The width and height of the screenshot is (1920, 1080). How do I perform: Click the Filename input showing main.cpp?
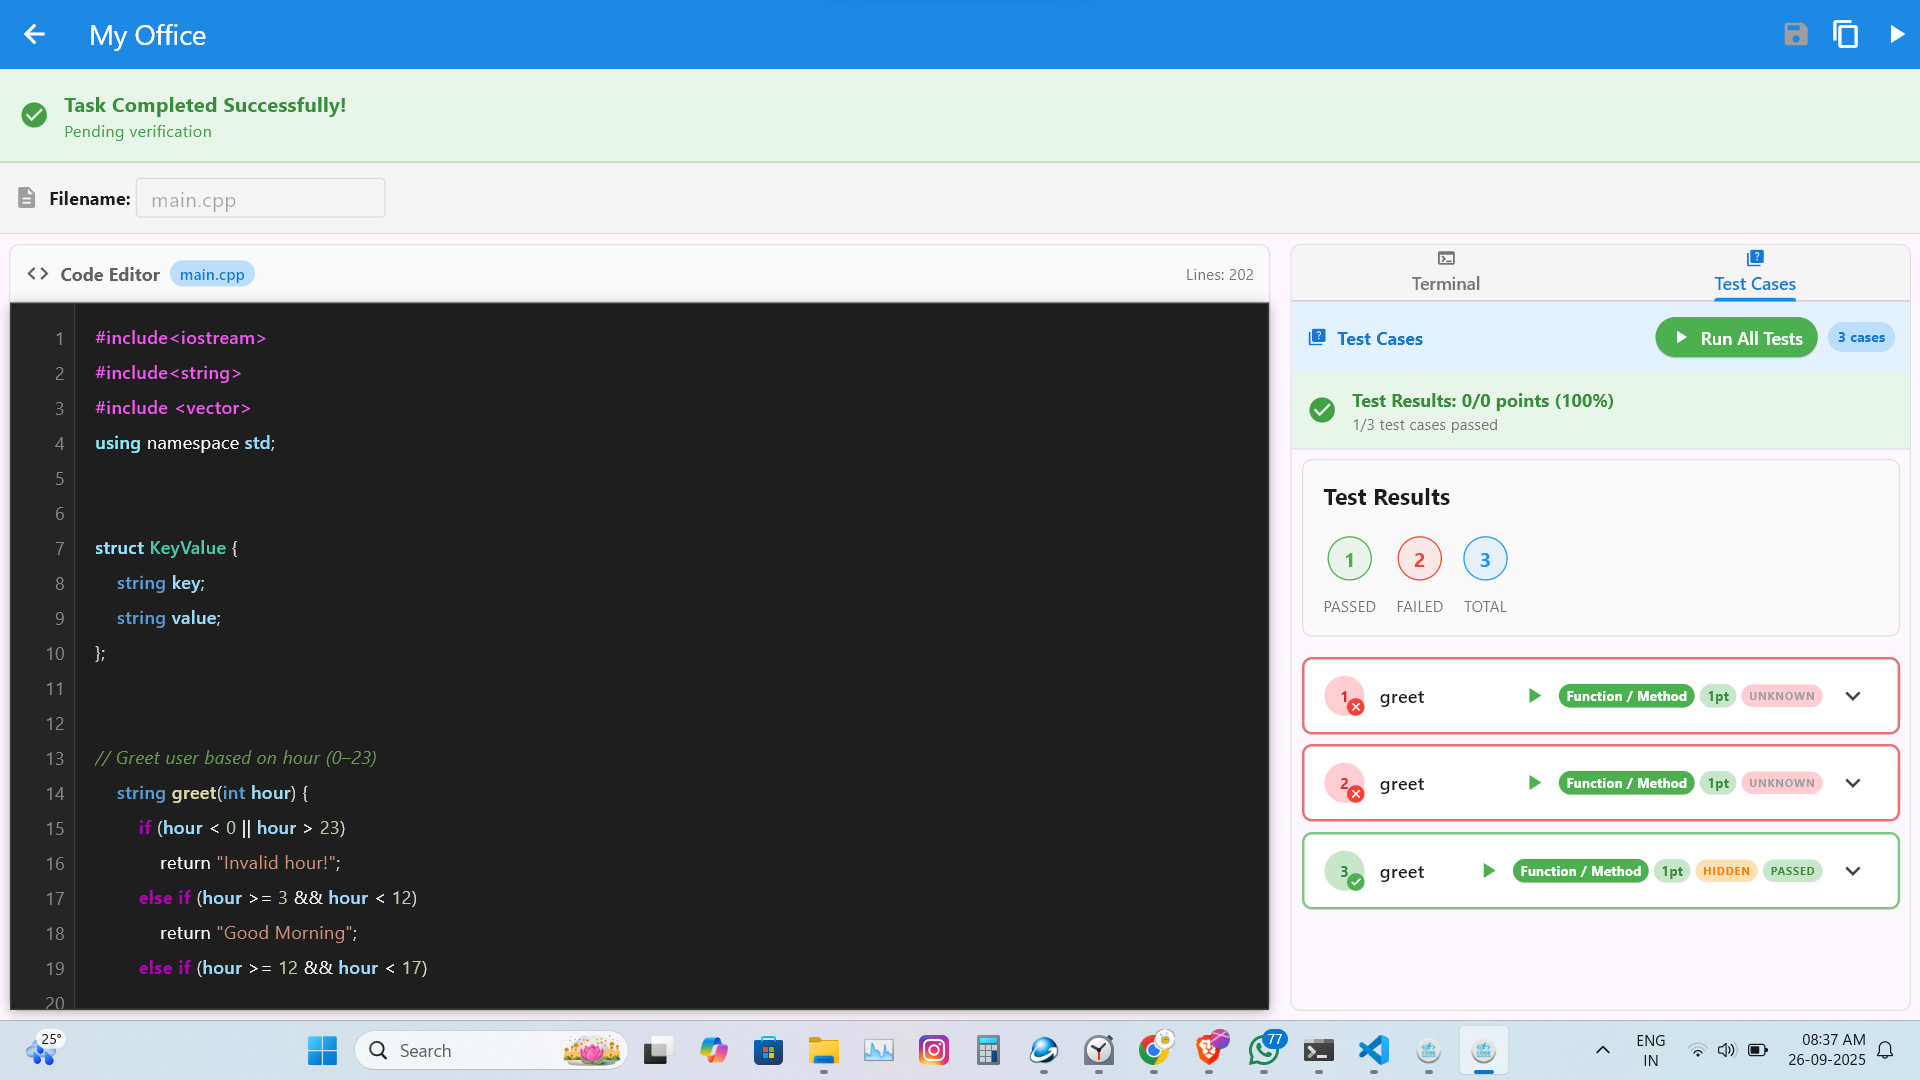click(x=260, y=198)
